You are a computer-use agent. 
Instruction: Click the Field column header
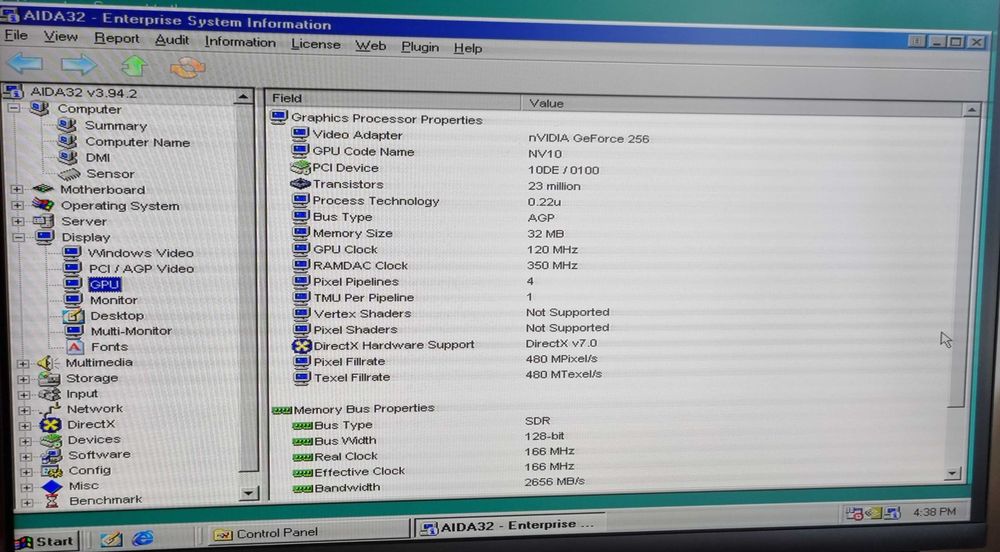[393, 98]
